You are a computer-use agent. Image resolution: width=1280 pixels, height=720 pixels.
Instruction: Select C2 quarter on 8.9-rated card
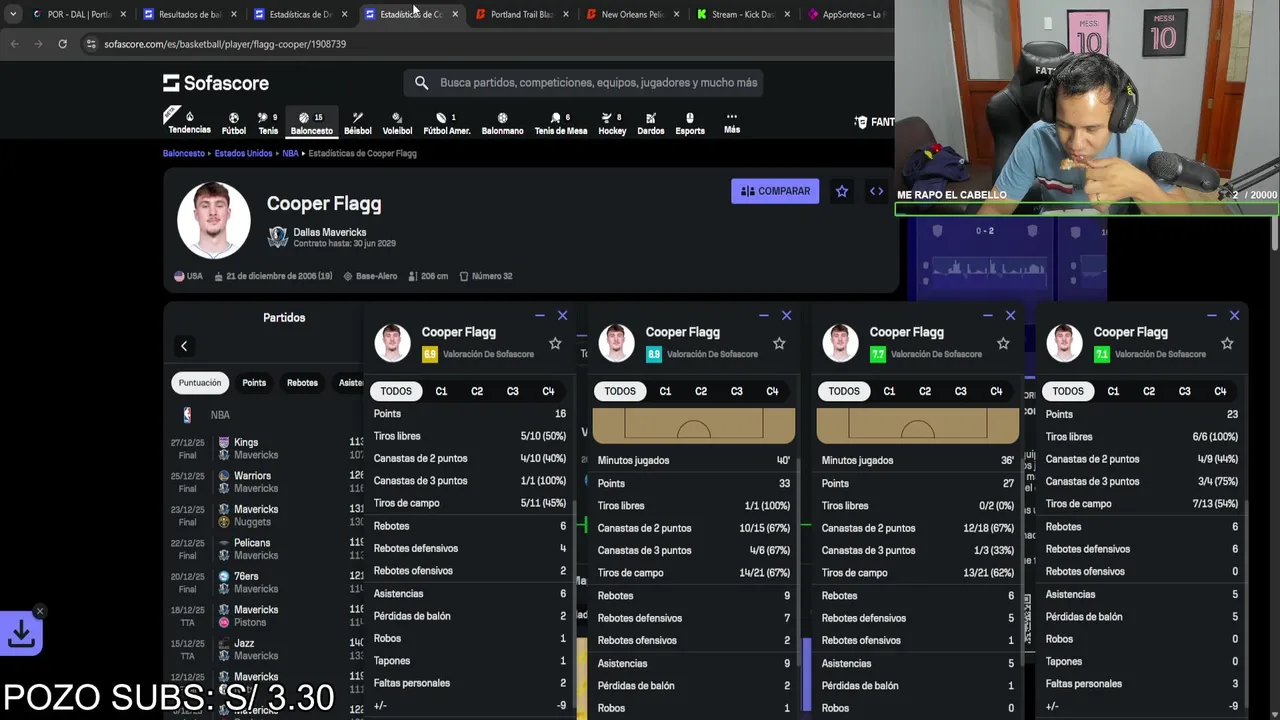coord(701,391)
